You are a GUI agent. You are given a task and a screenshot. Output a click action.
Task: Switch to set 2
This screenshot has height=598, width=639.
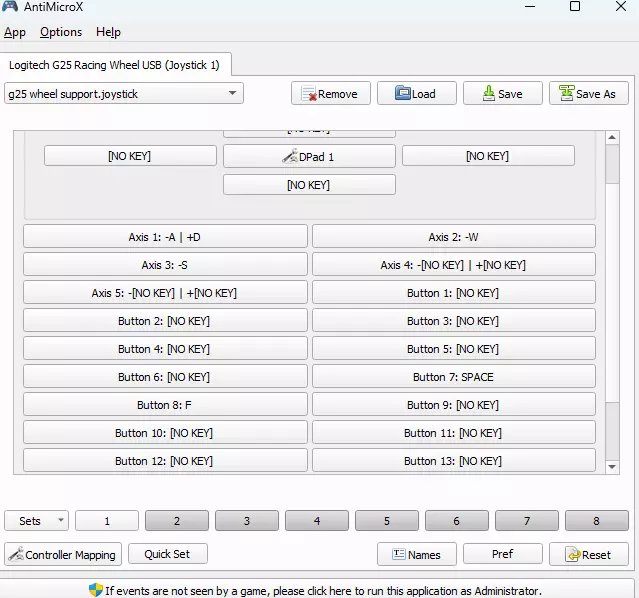177,521
